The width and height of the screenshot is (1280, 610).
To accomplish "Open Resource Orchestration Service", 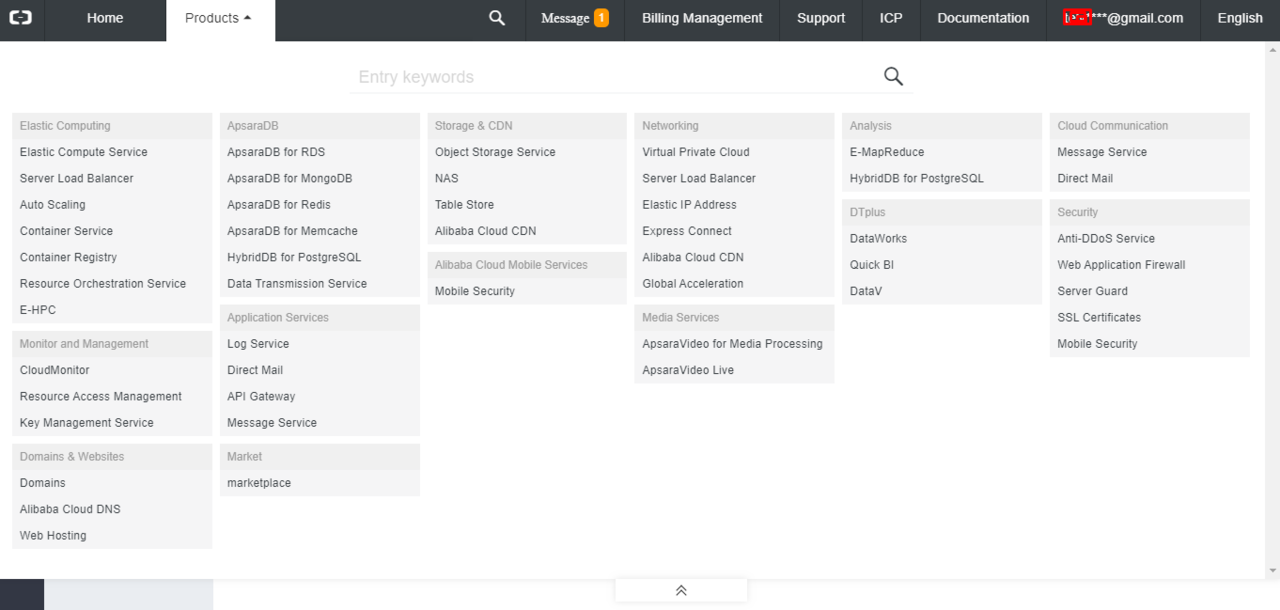I will [103, 283].
